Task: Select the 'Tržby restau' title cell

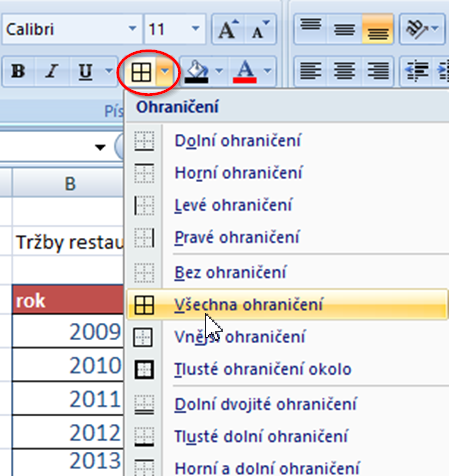Action: [x=68, y=241]
